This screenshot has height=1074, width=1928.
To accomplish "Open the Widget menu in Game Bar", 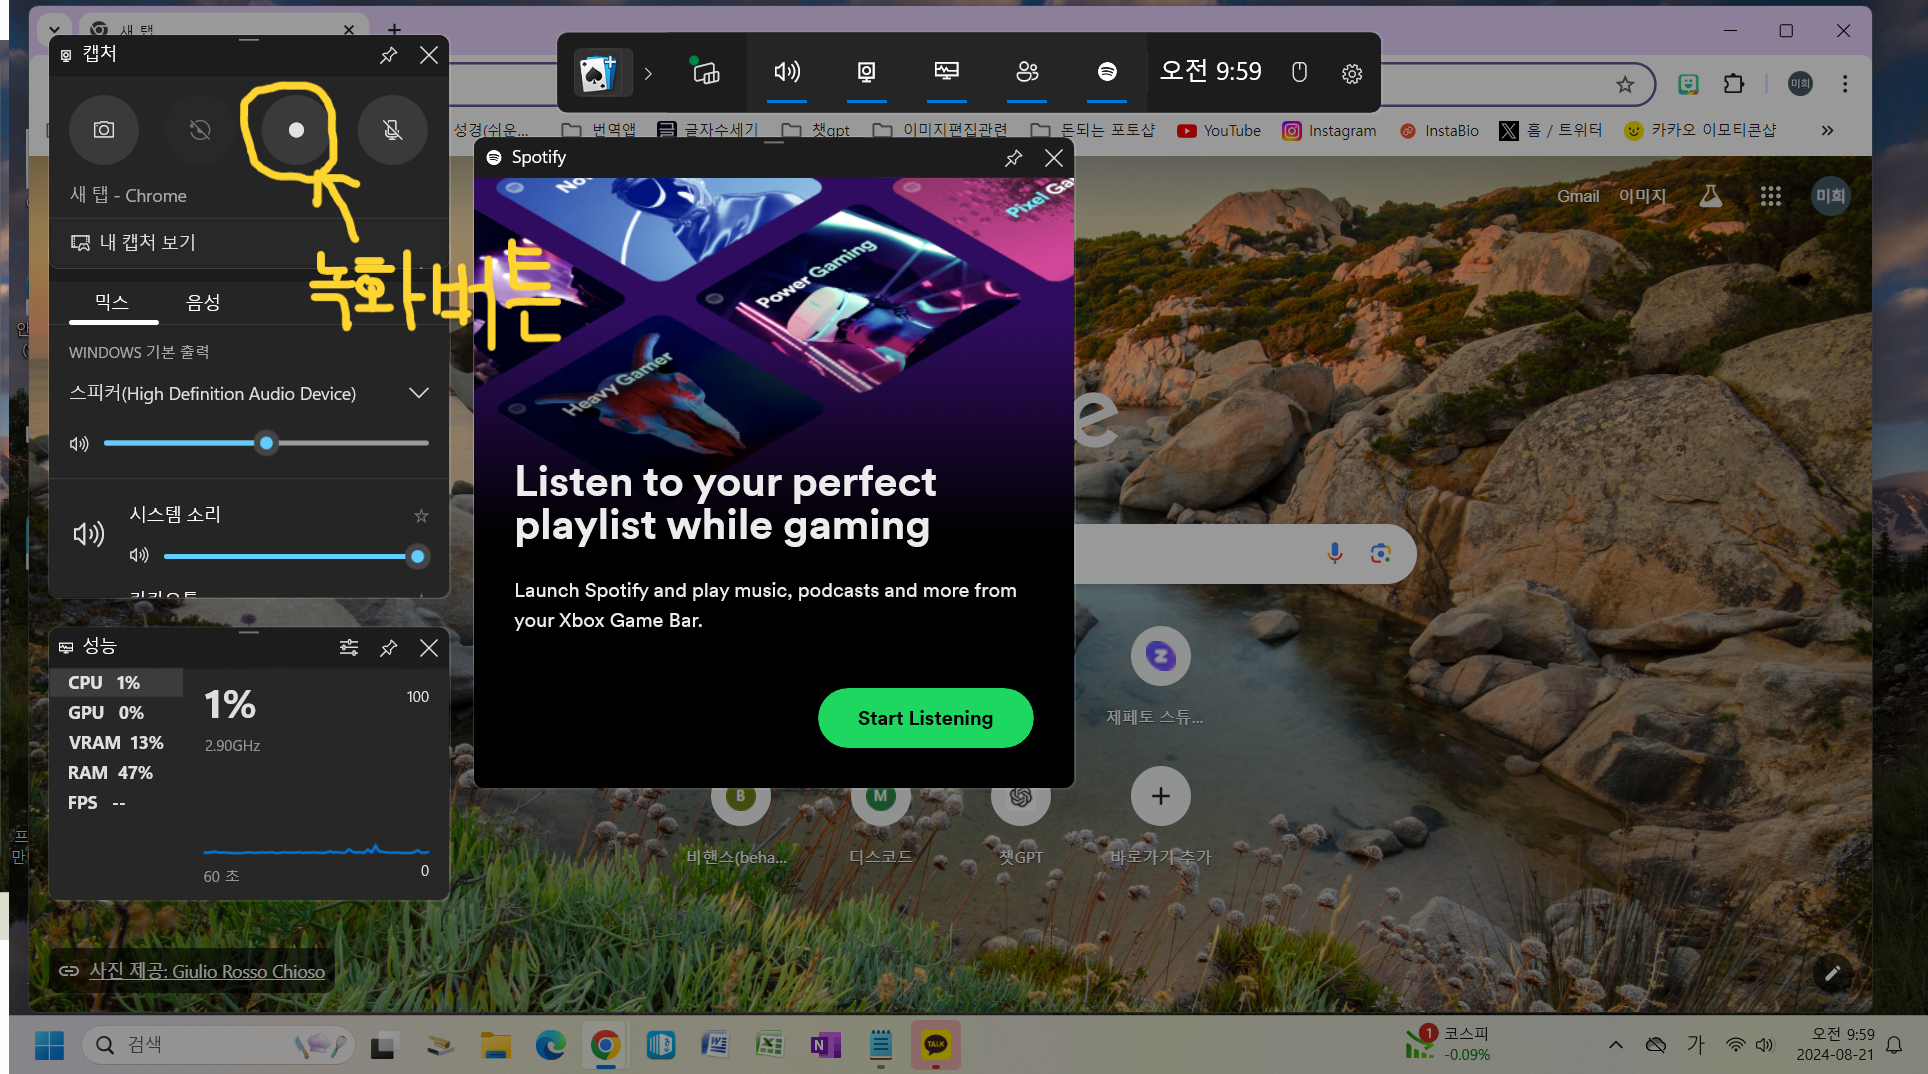I will pyautogui.click(x=705, y=71).
